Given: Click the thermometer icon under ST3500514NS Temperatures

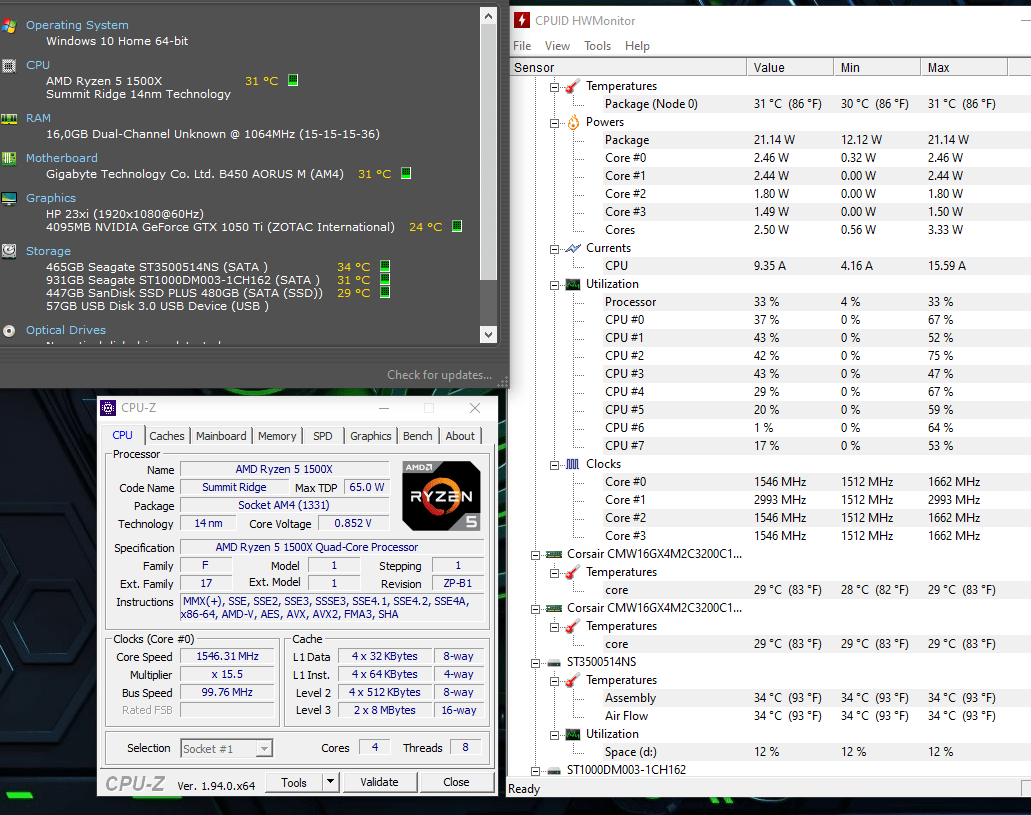Looking at the screenshot, I should [x=573, y=680].
